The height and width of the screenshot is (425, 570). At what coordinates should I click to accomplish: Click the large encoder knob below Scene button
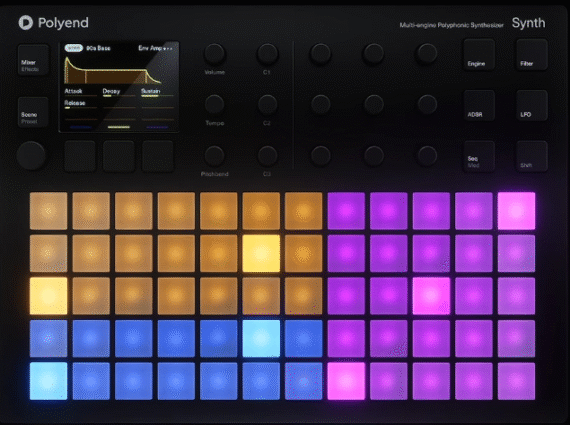[31, 156]
